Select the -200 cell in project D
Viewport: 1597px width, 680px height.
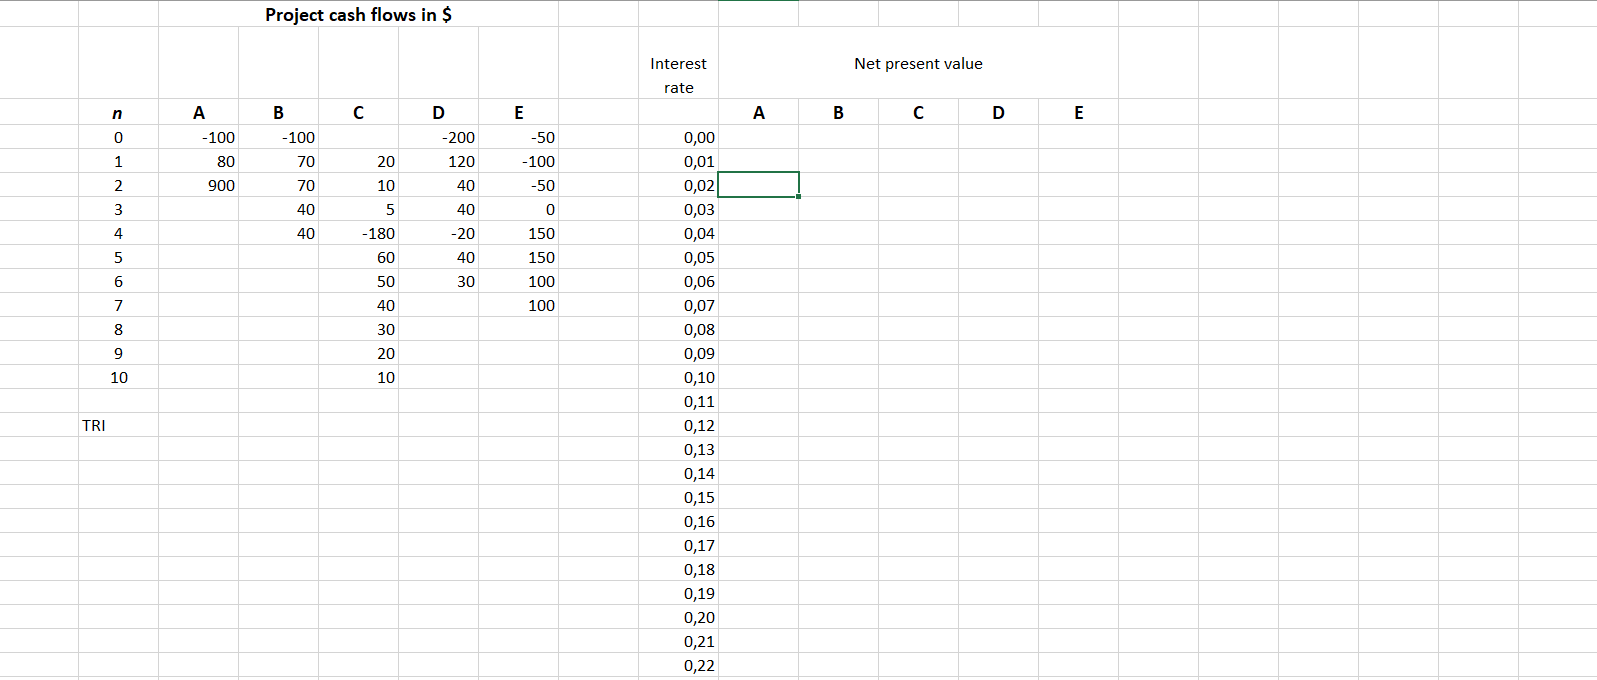438,137
